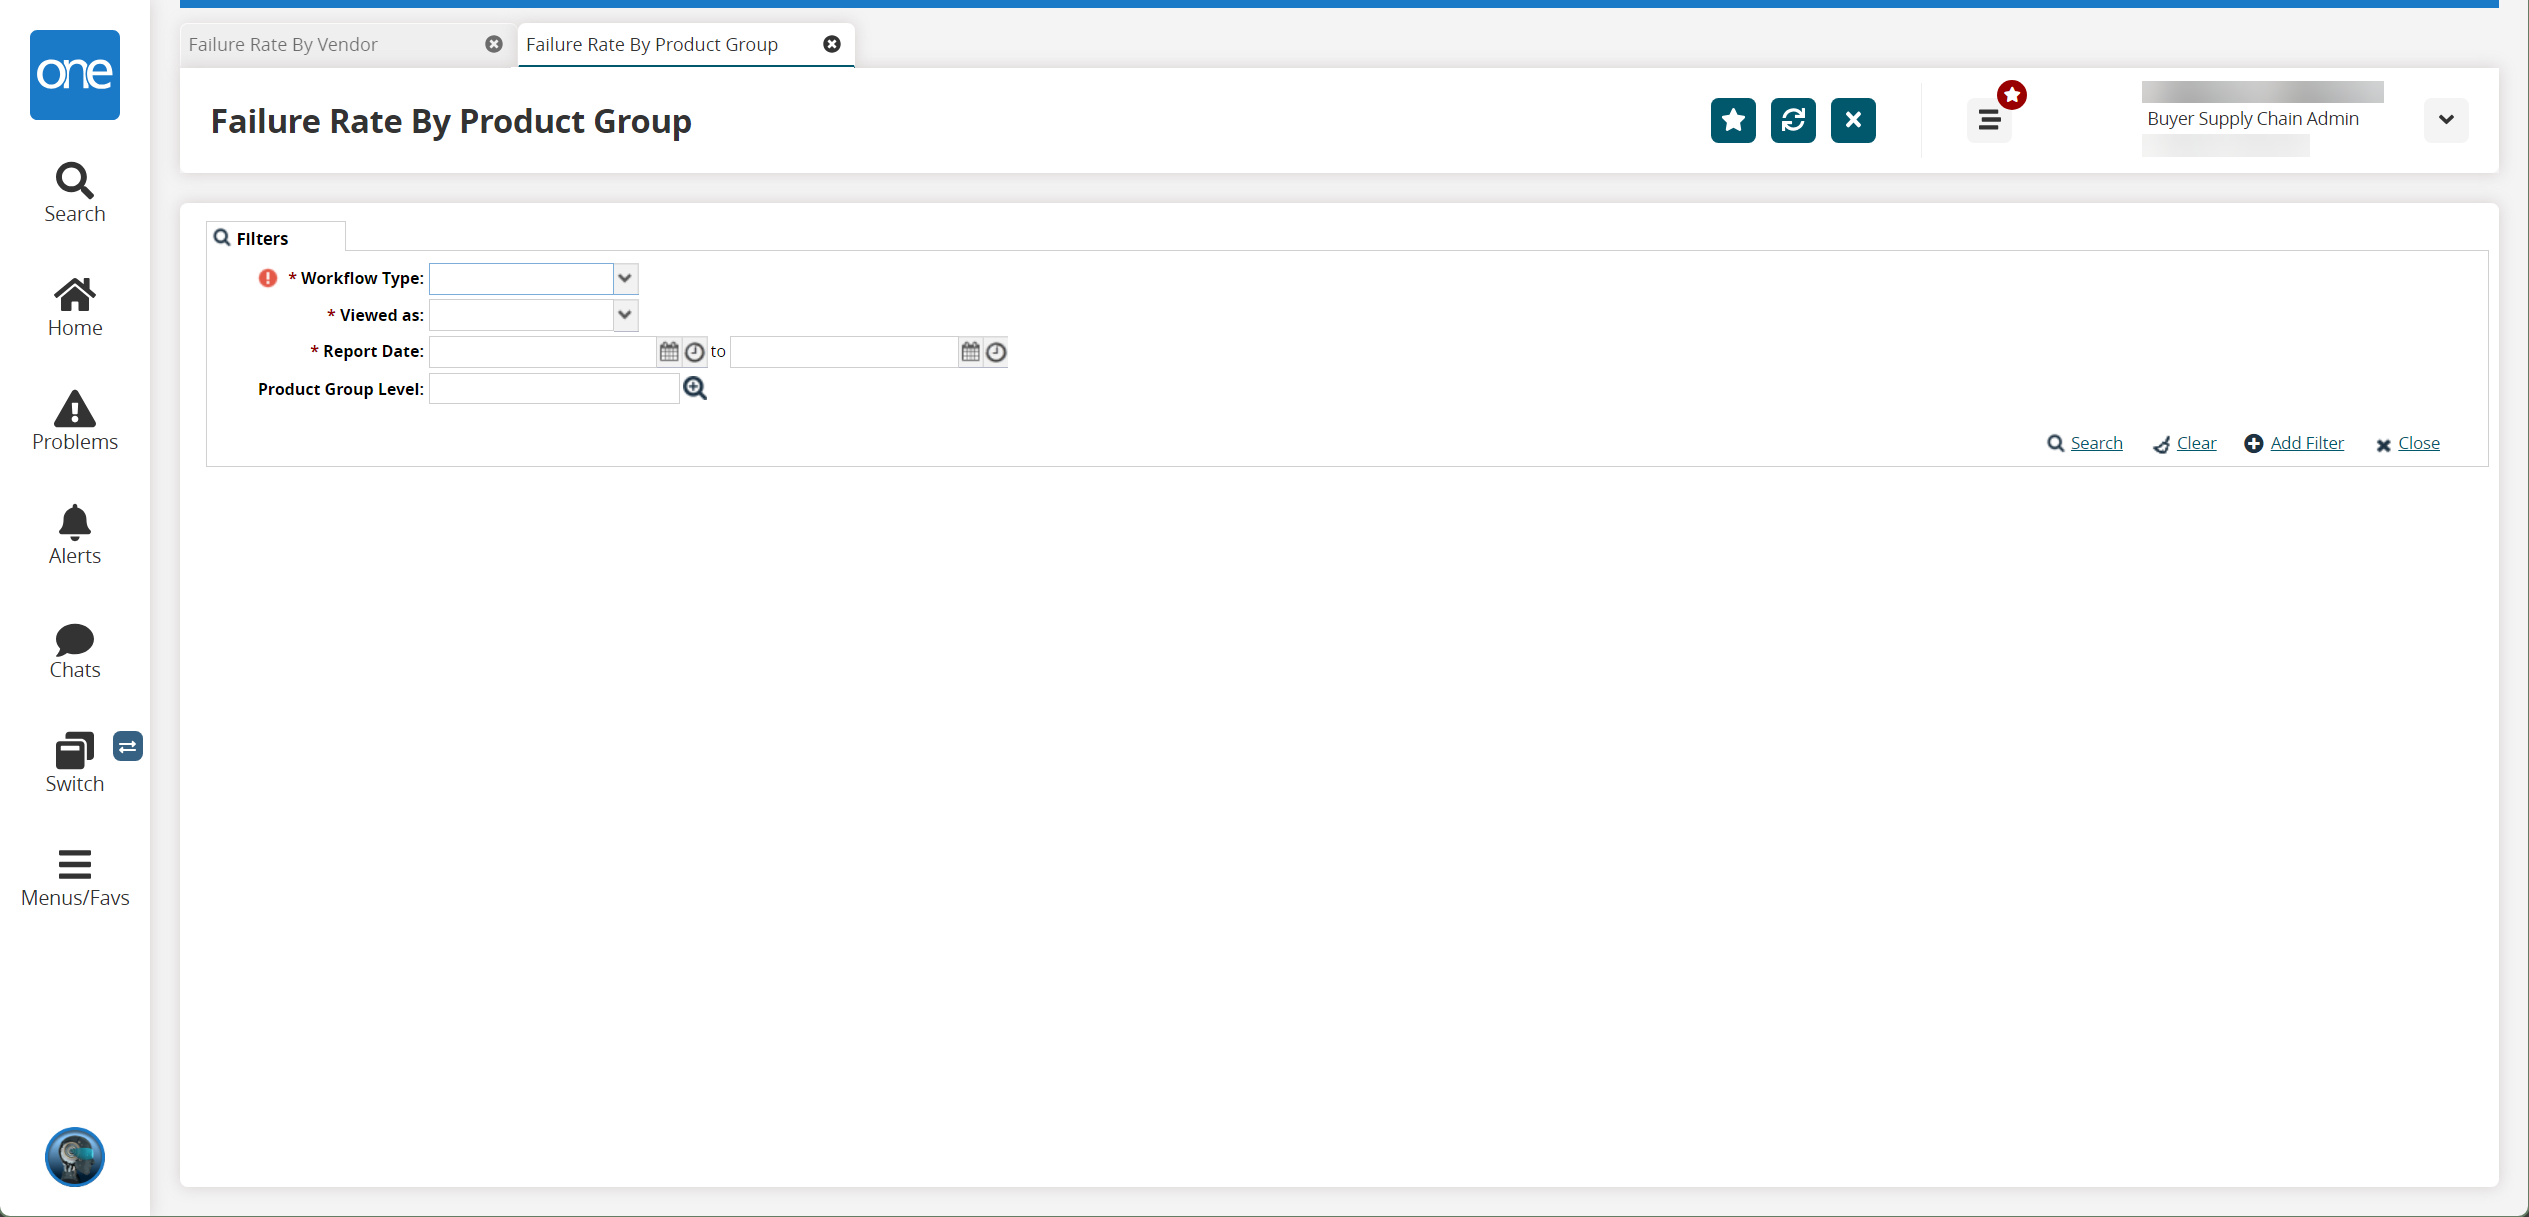Screen dimensions: 2529x1217
Task: Click the Close filters link
Action: [x=2418, y=443]
